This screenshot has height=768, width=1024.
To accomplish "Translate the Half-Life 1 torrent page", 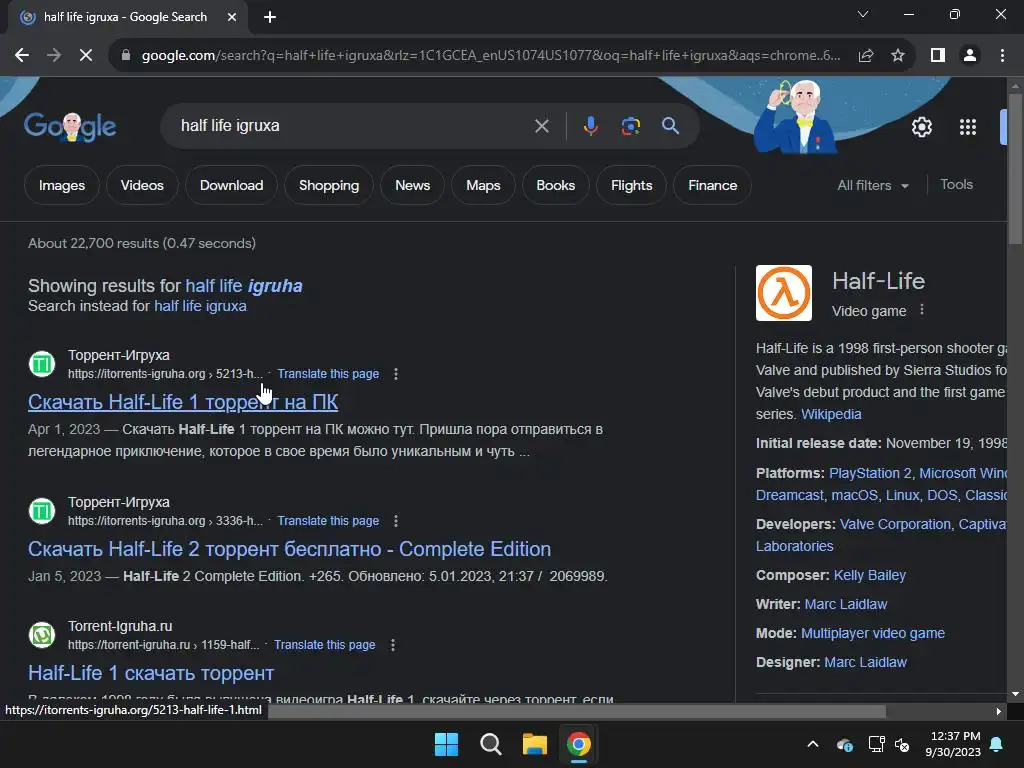I will pos(328,374).
